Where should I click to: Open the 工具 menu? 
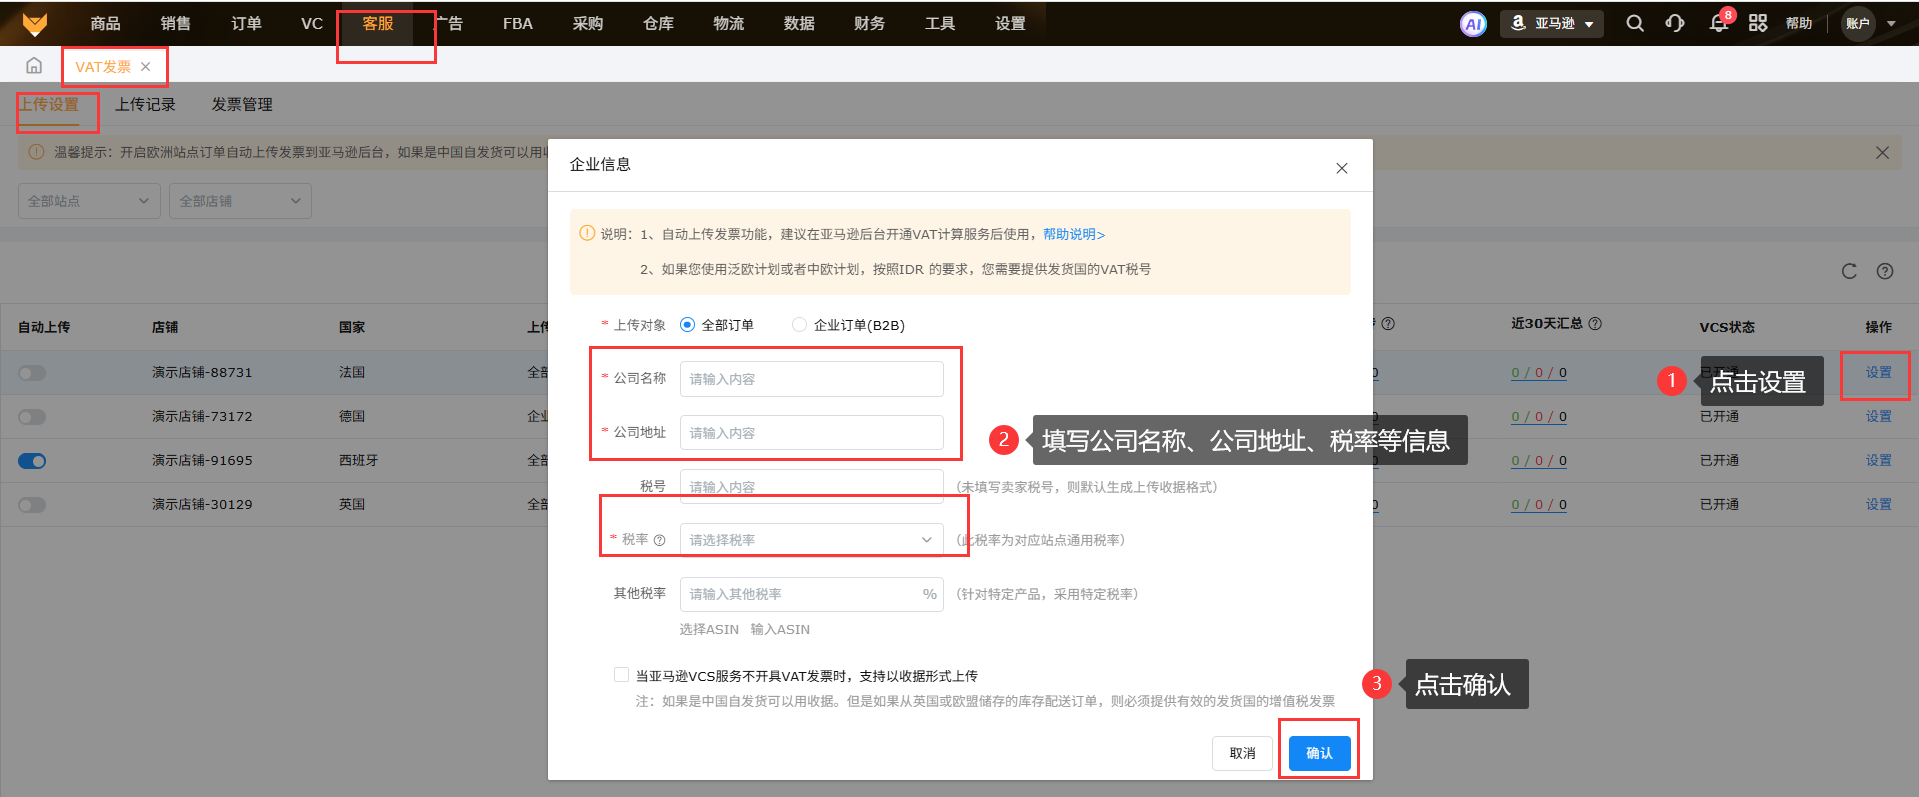tap(940, 23)
